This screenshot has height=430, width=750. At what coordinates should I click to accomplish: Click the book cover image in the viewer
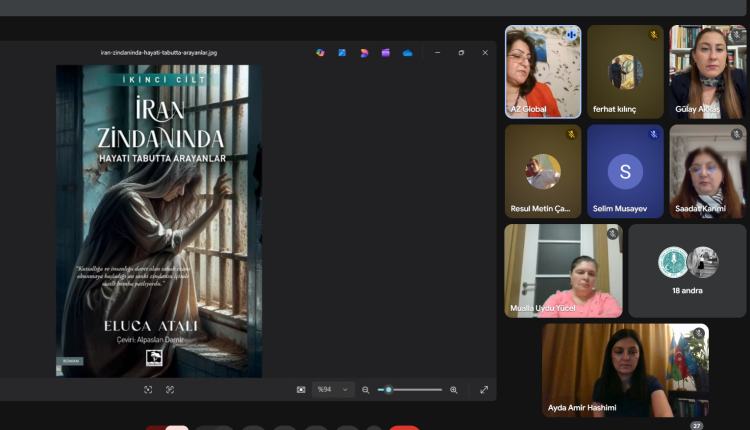point(159,221)
